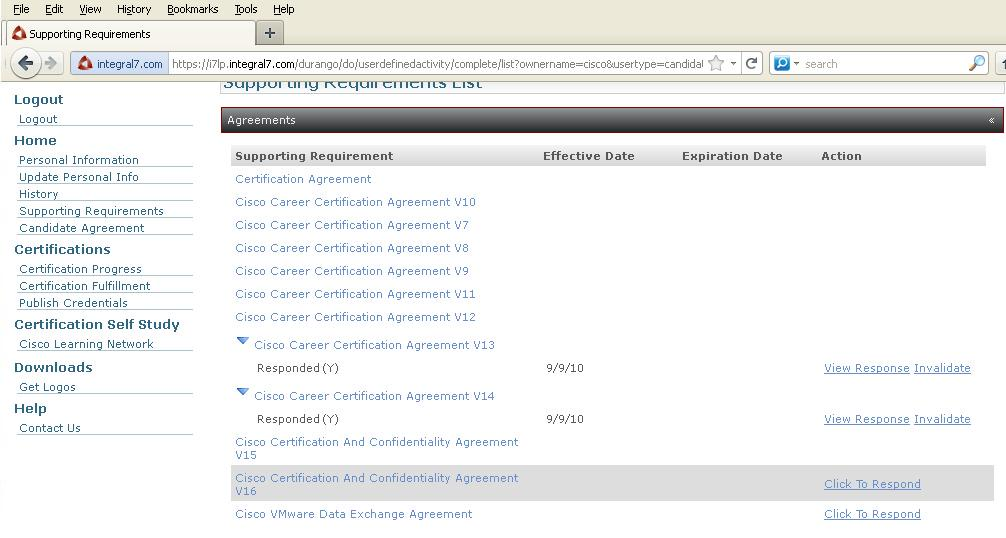The image size is (1006, 538).
Task: Click the search magnifying glass icon
Action: click(x=976, y=63)
